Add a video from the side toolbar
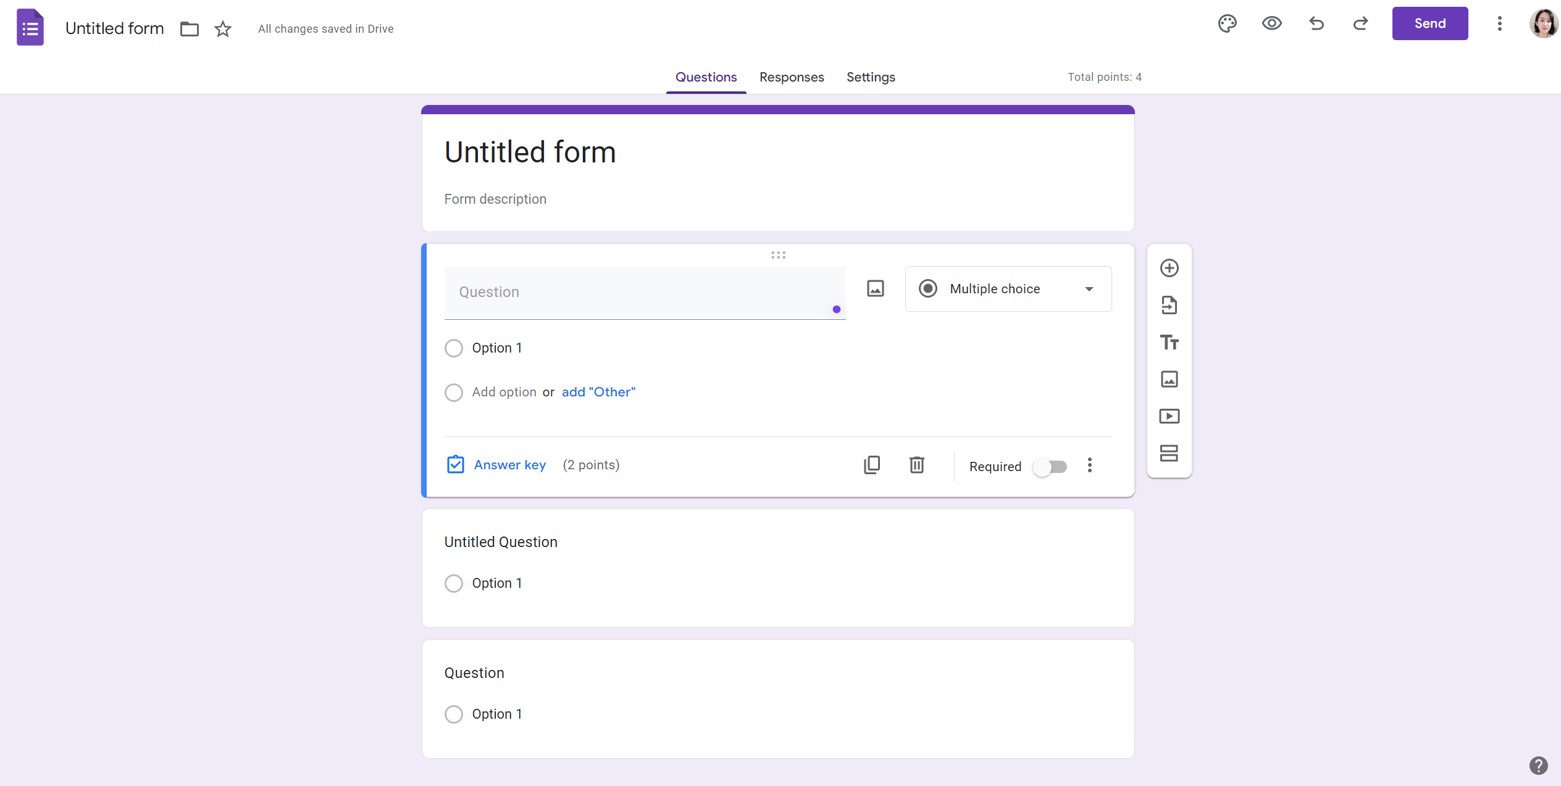The width and height of the screenshot is (1561, 786). coord(1169,416)
